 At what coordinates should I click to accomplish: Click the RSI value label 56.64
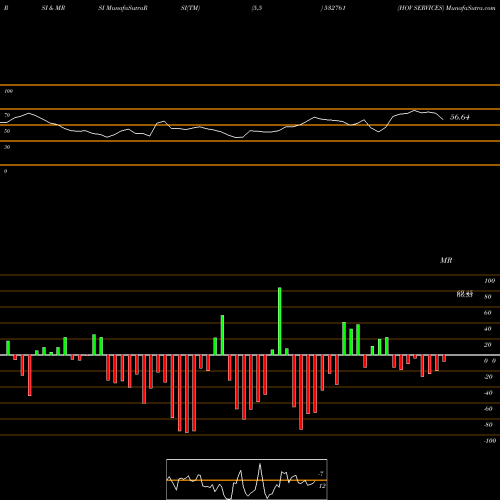(460, 117)
